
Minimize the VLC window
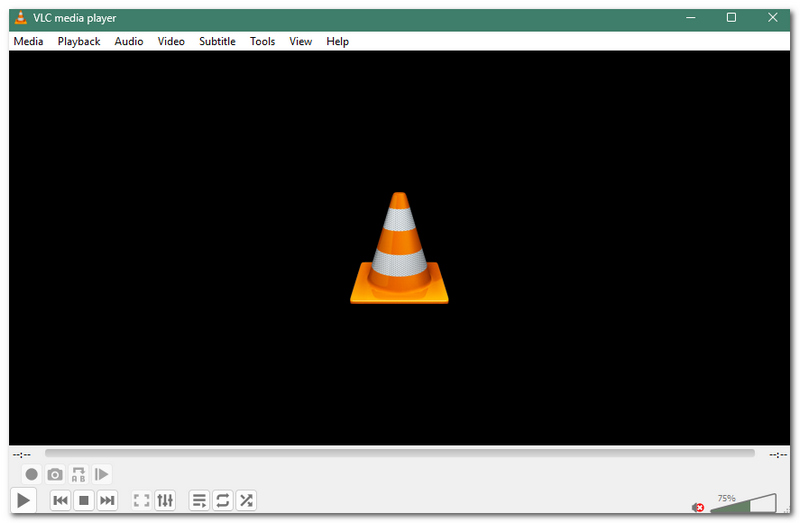point(691,17)
